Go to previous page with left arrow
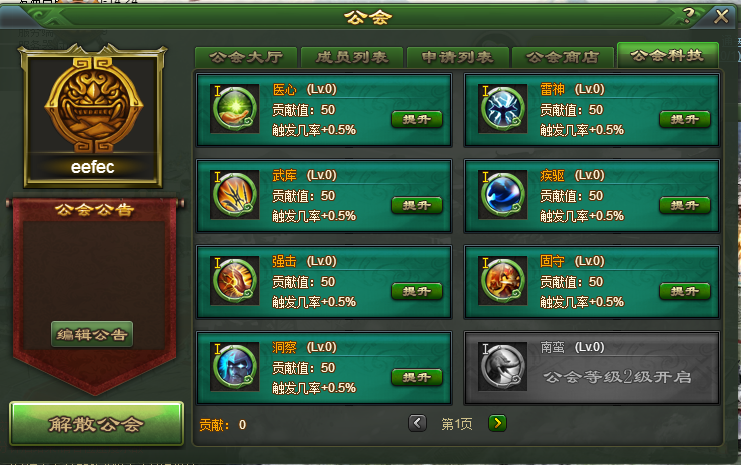This screenshot has width=741, height=465. [417, 423]
